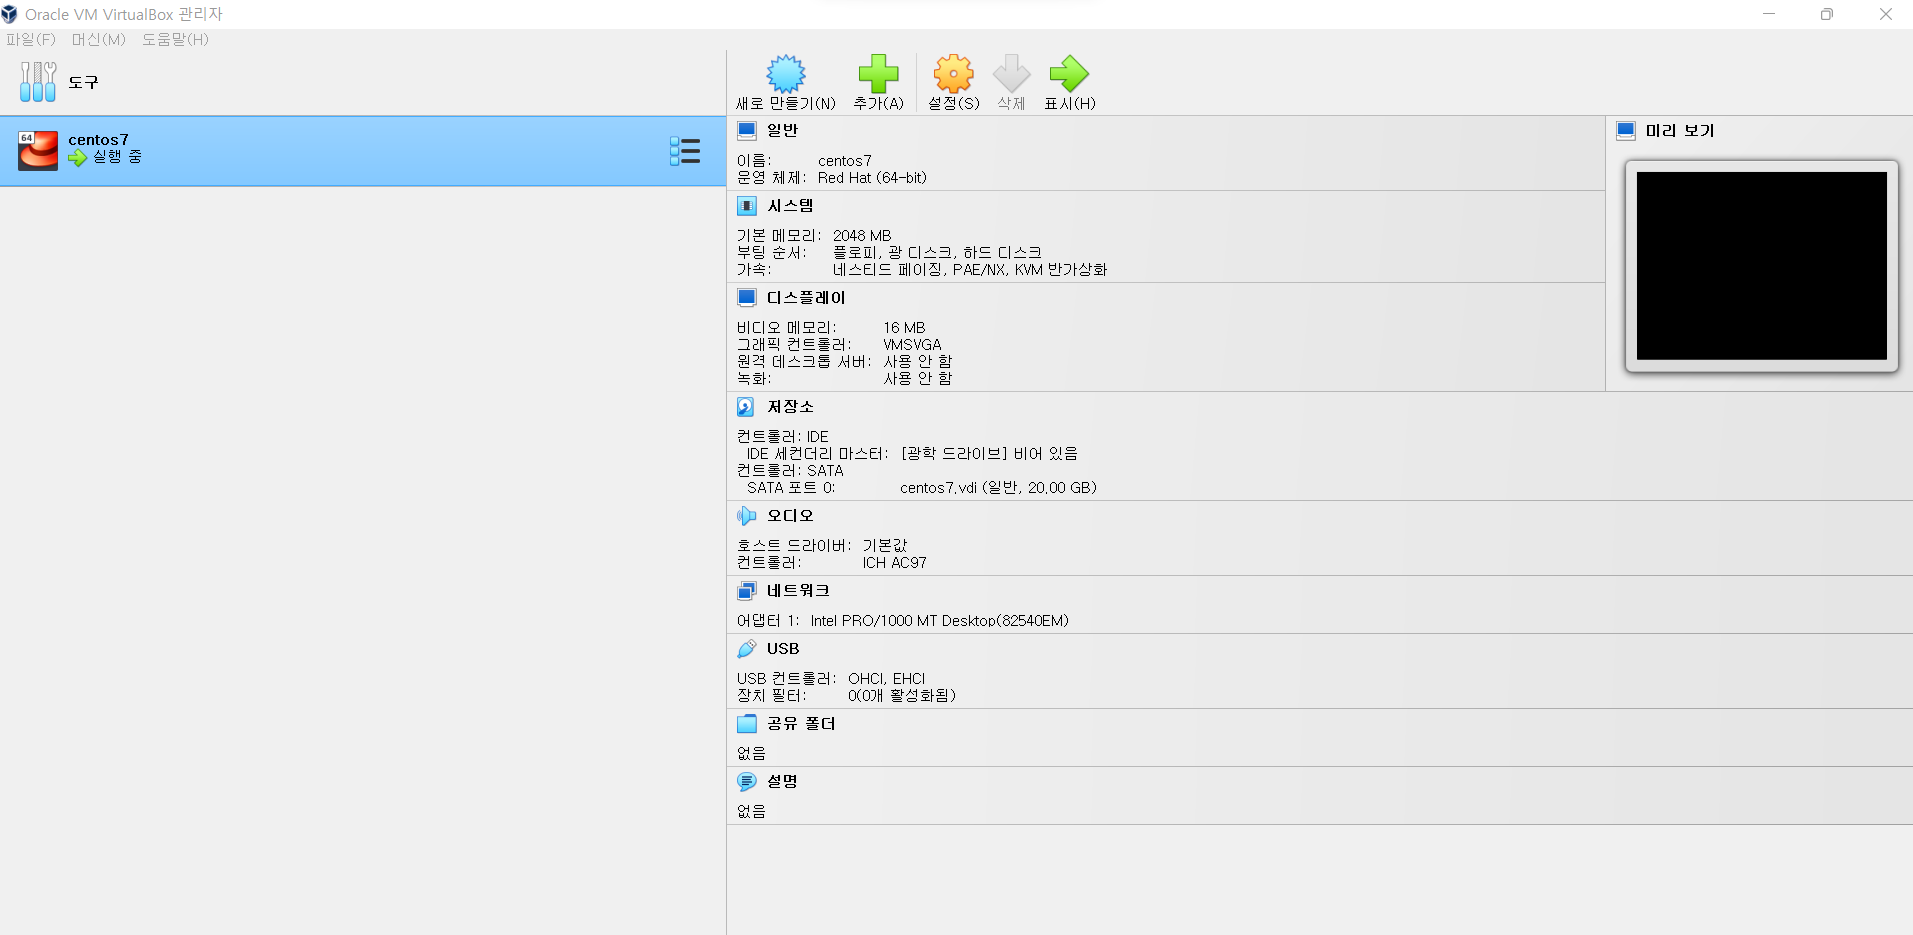
Task: Click the 설명 speech bubble icon
Action: pyautogui.click(x=747, y=781)
